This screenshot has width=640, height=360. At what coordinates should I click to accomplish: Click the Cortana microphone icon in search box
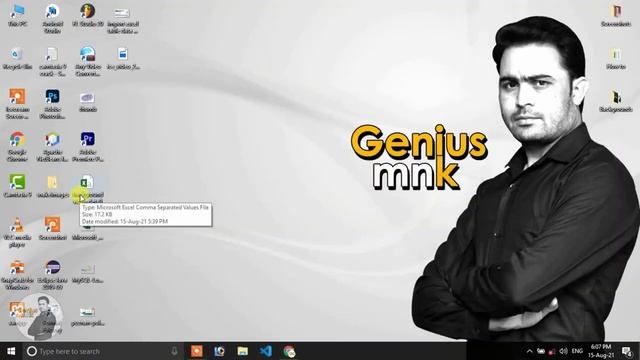coord(174,351)
